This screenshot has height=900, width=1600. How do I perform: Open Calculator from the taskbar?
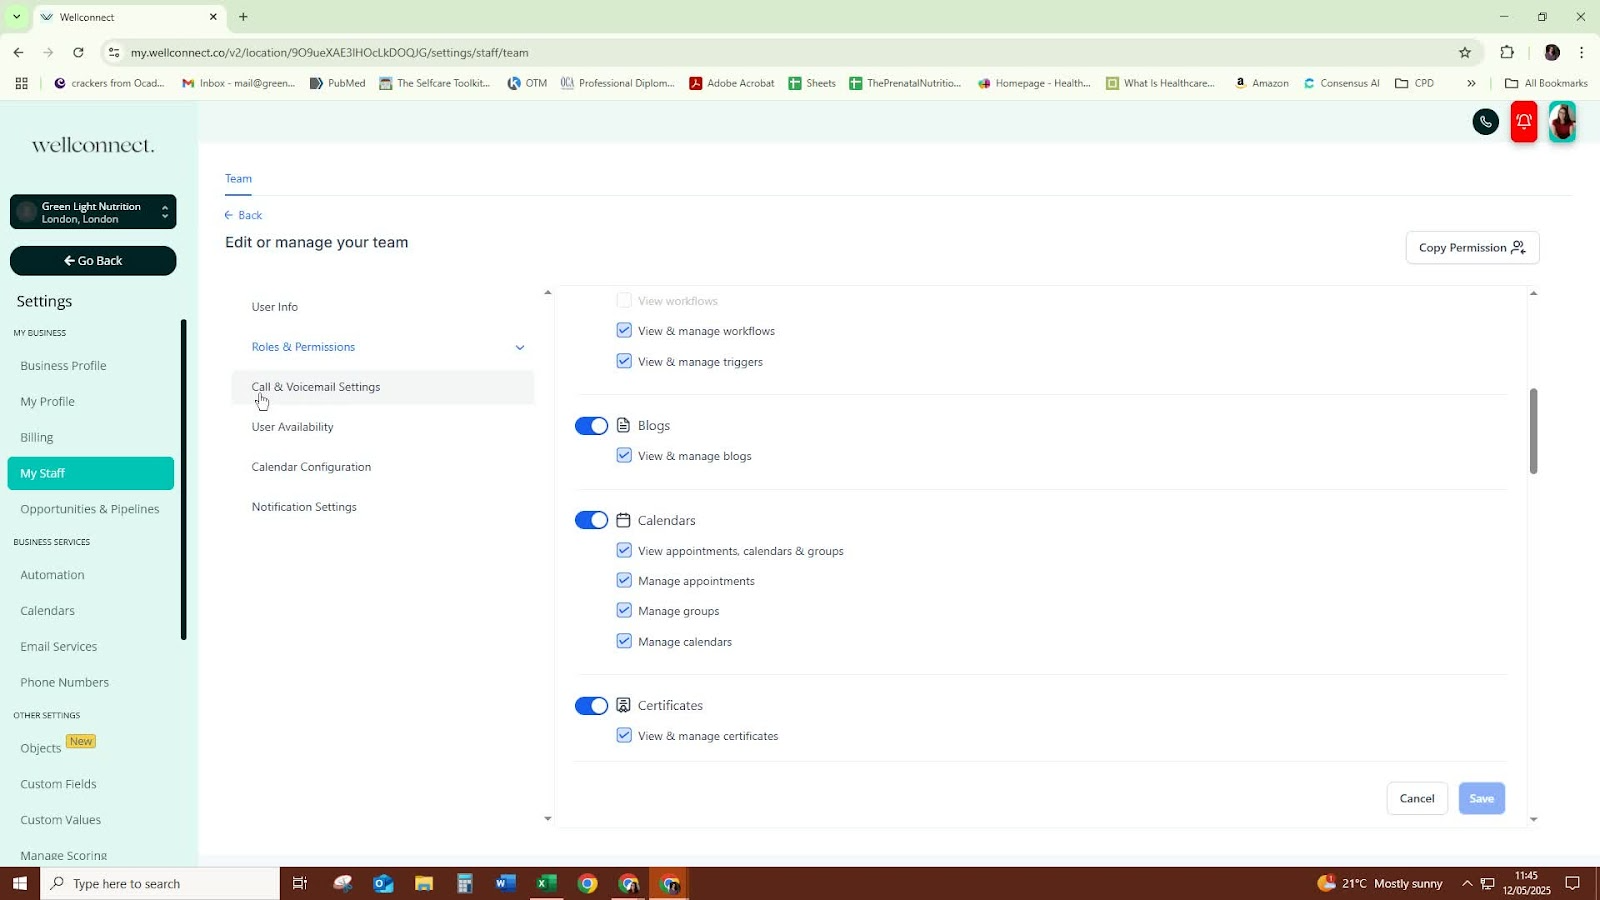(464, 883)
